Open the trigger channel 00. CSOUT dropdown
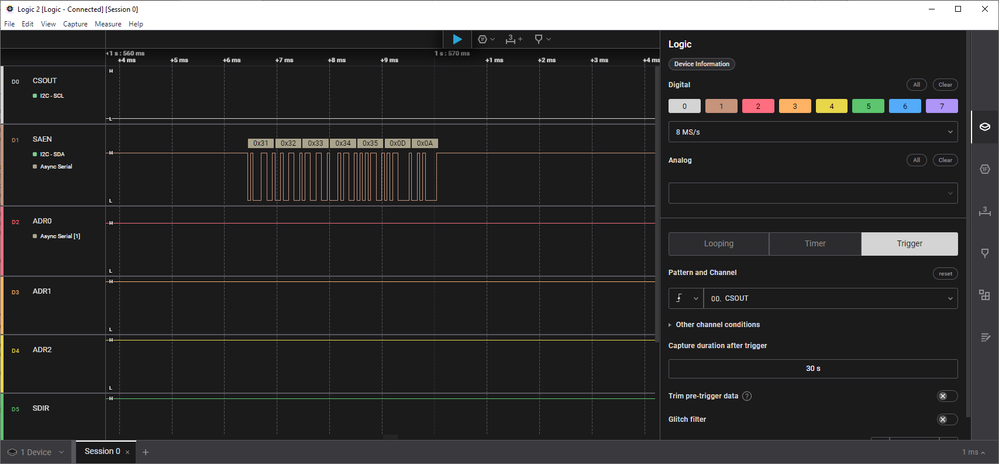Viewport: 999px width, 464px height. pyautogui.click(x=831, y=298)
